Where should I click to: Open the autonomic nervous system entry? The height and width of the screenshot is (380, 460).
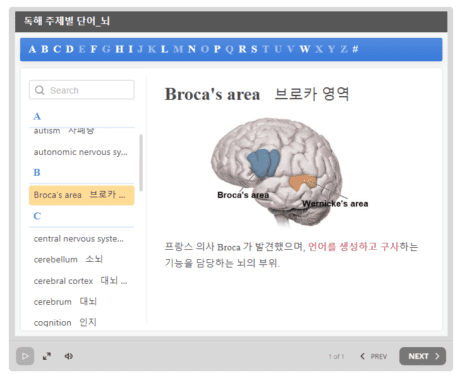coord(82,152)
